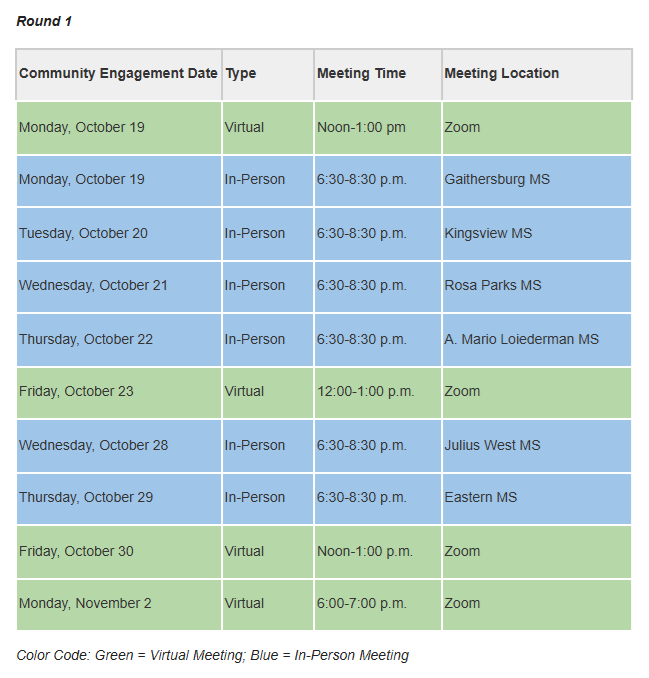The height and width of the screenshot is (678, 649).
Task: Click the Community Engagement Date header
Action: click(119, 74)
